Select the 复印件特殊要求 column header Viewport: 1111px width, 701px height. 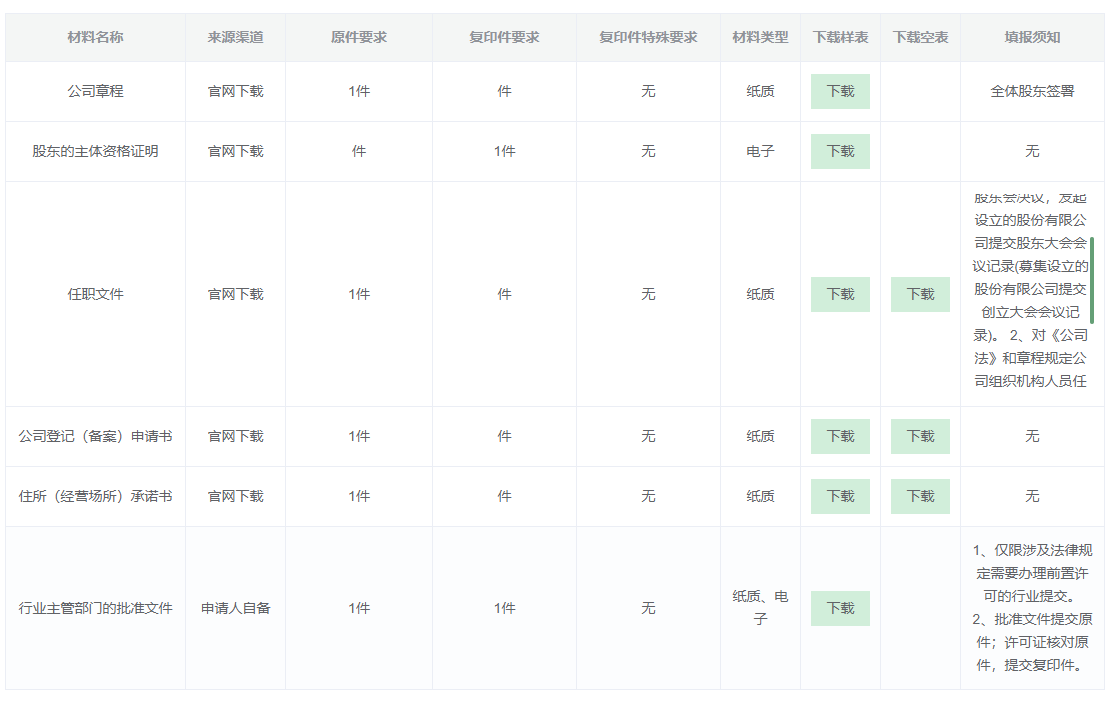tap(648, 37)
